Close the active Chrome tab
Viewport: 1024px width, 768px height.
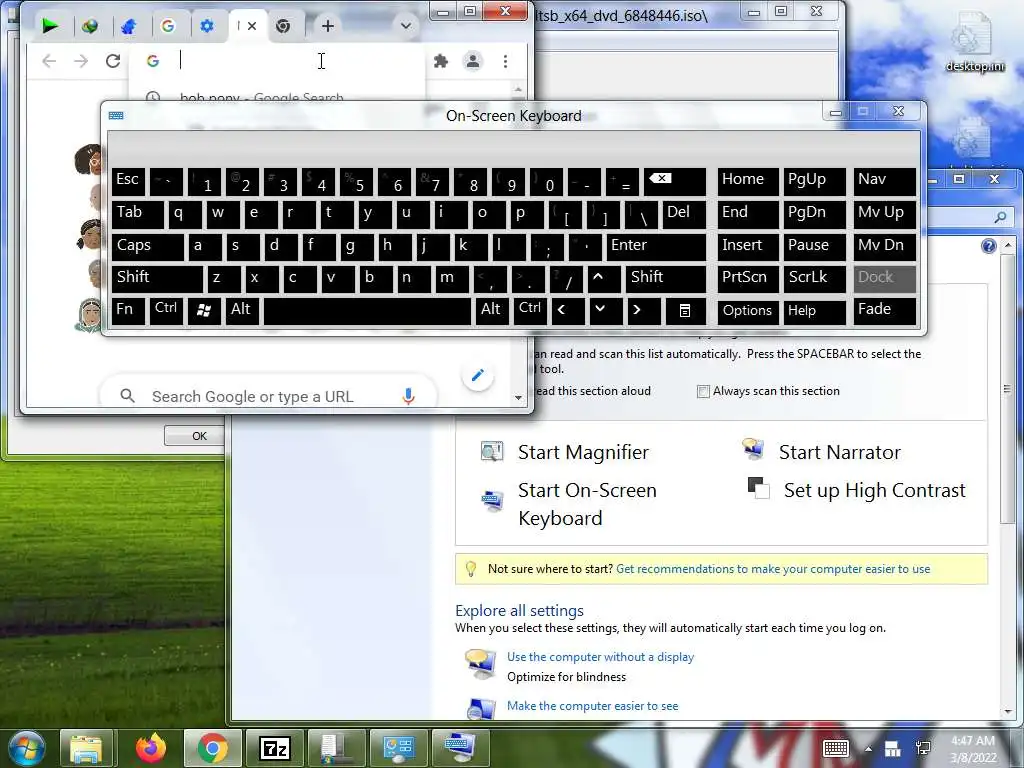point(252,26)
